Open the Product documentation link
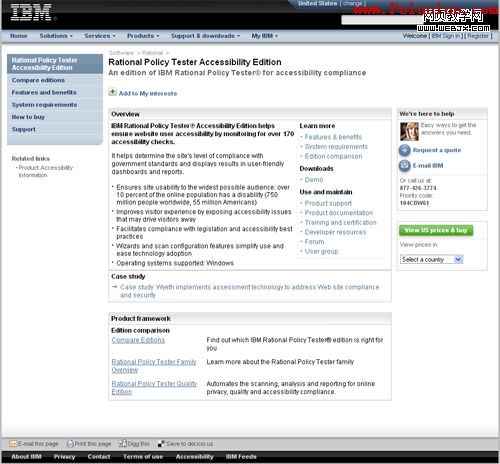500x464 pixels. [339, 213]
